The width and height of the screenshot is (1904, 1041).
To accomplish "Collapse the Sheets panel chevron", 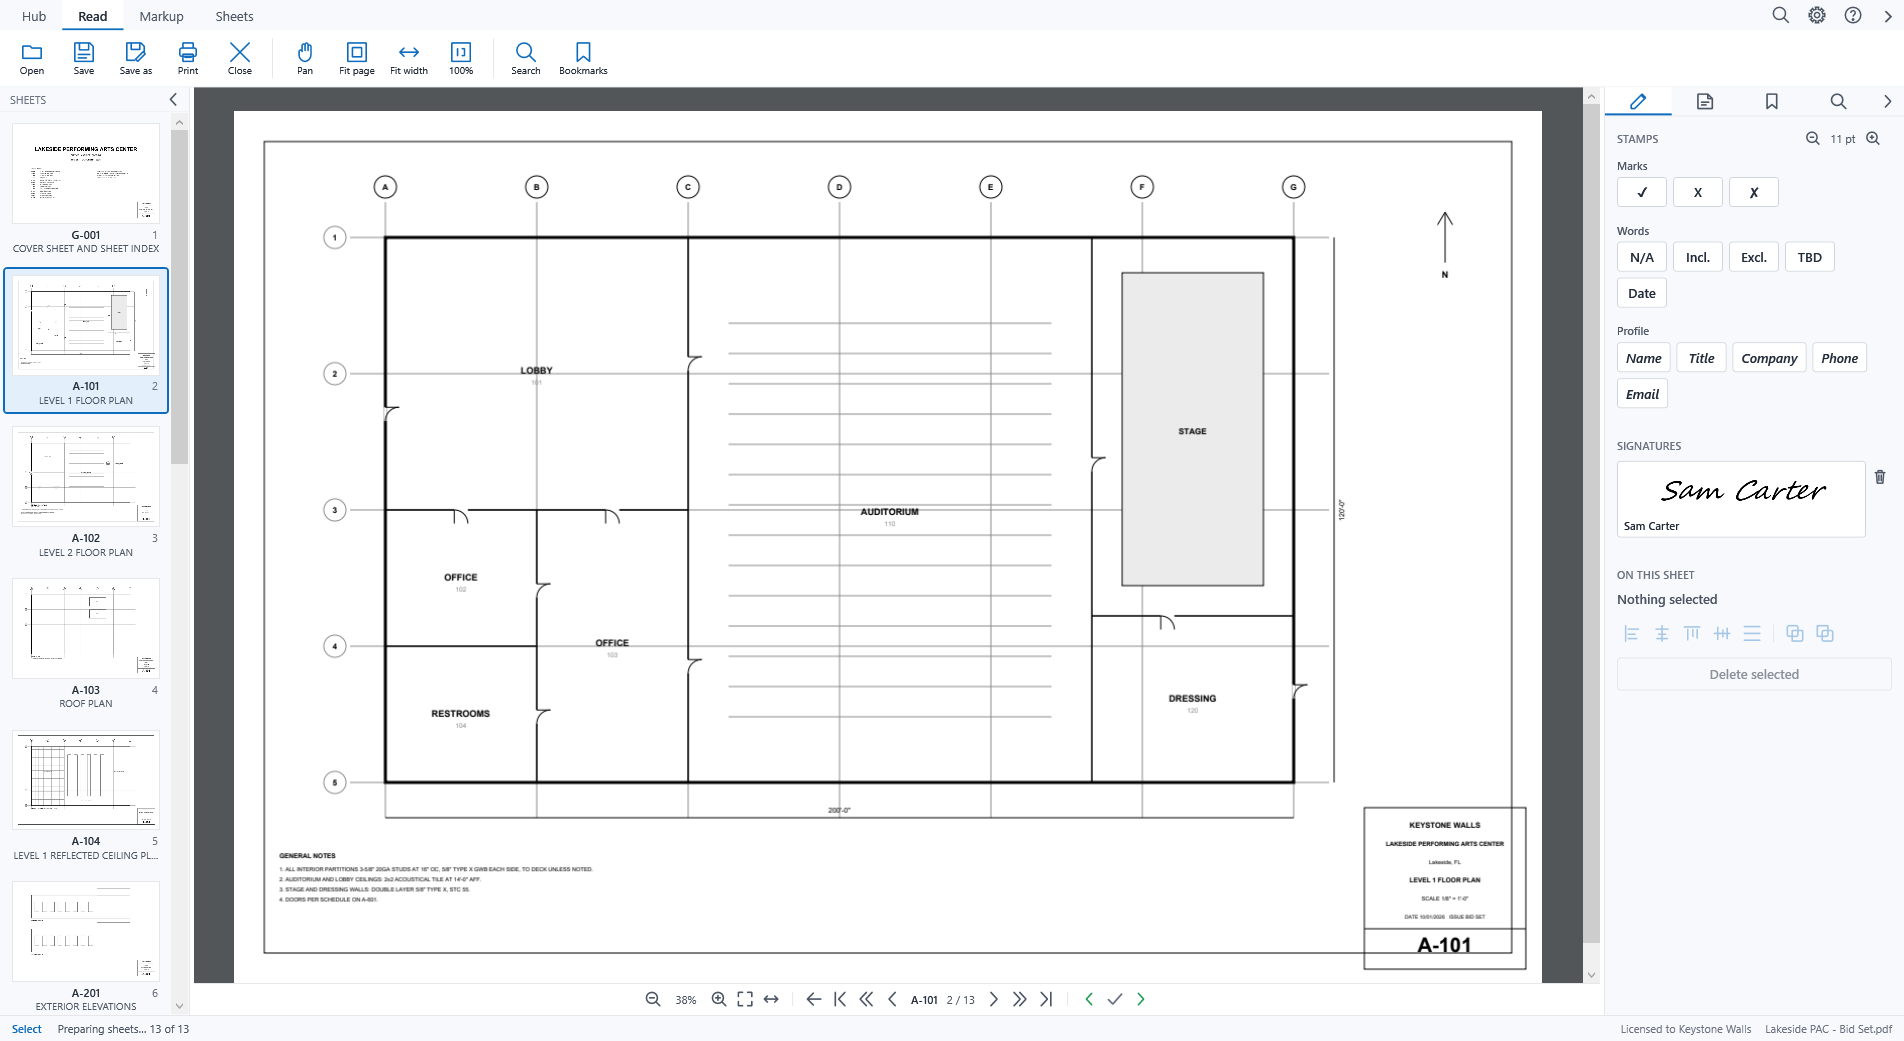I will pyautogui.click(x=173, y=99).
